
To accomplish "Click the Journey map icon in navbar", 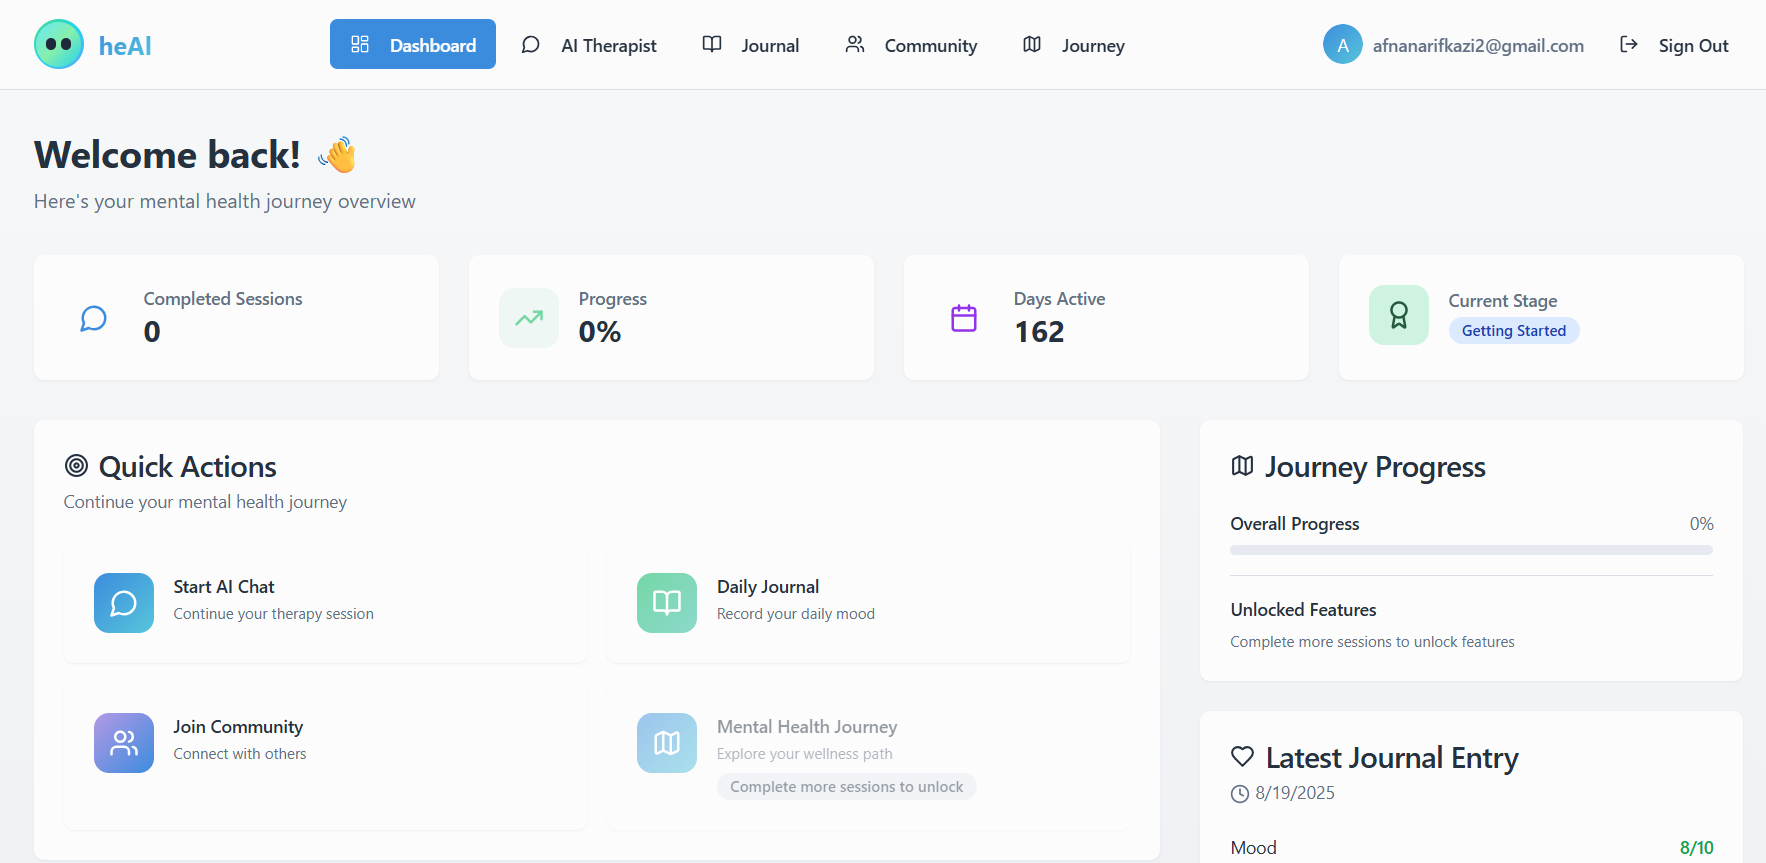I will pyautogui.click(x=1032, y=44).
